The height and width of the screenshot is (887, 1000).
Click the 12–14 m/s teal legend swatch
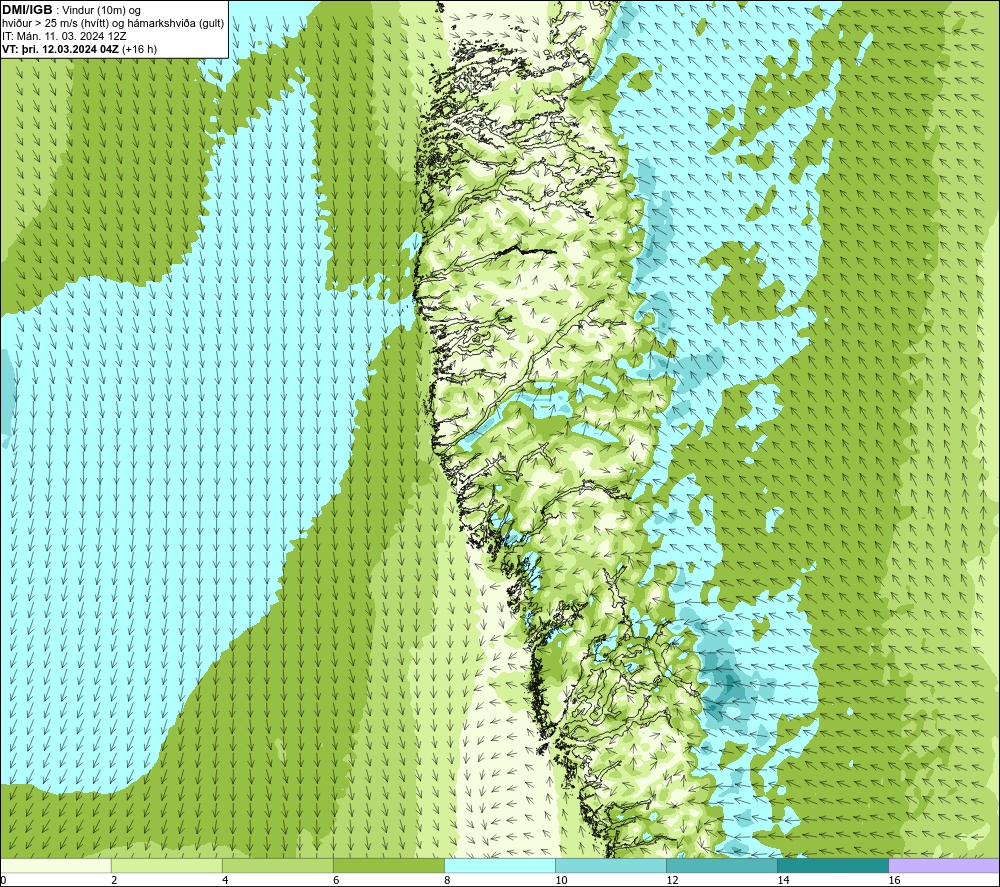point(722,865)
